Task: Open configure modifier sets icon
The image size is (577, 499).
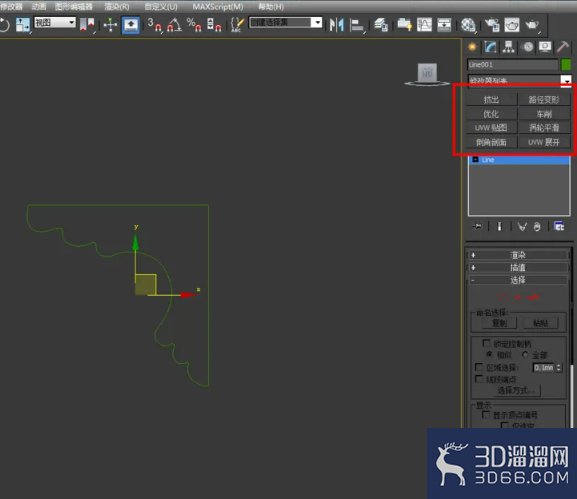Action: point(559,226)
